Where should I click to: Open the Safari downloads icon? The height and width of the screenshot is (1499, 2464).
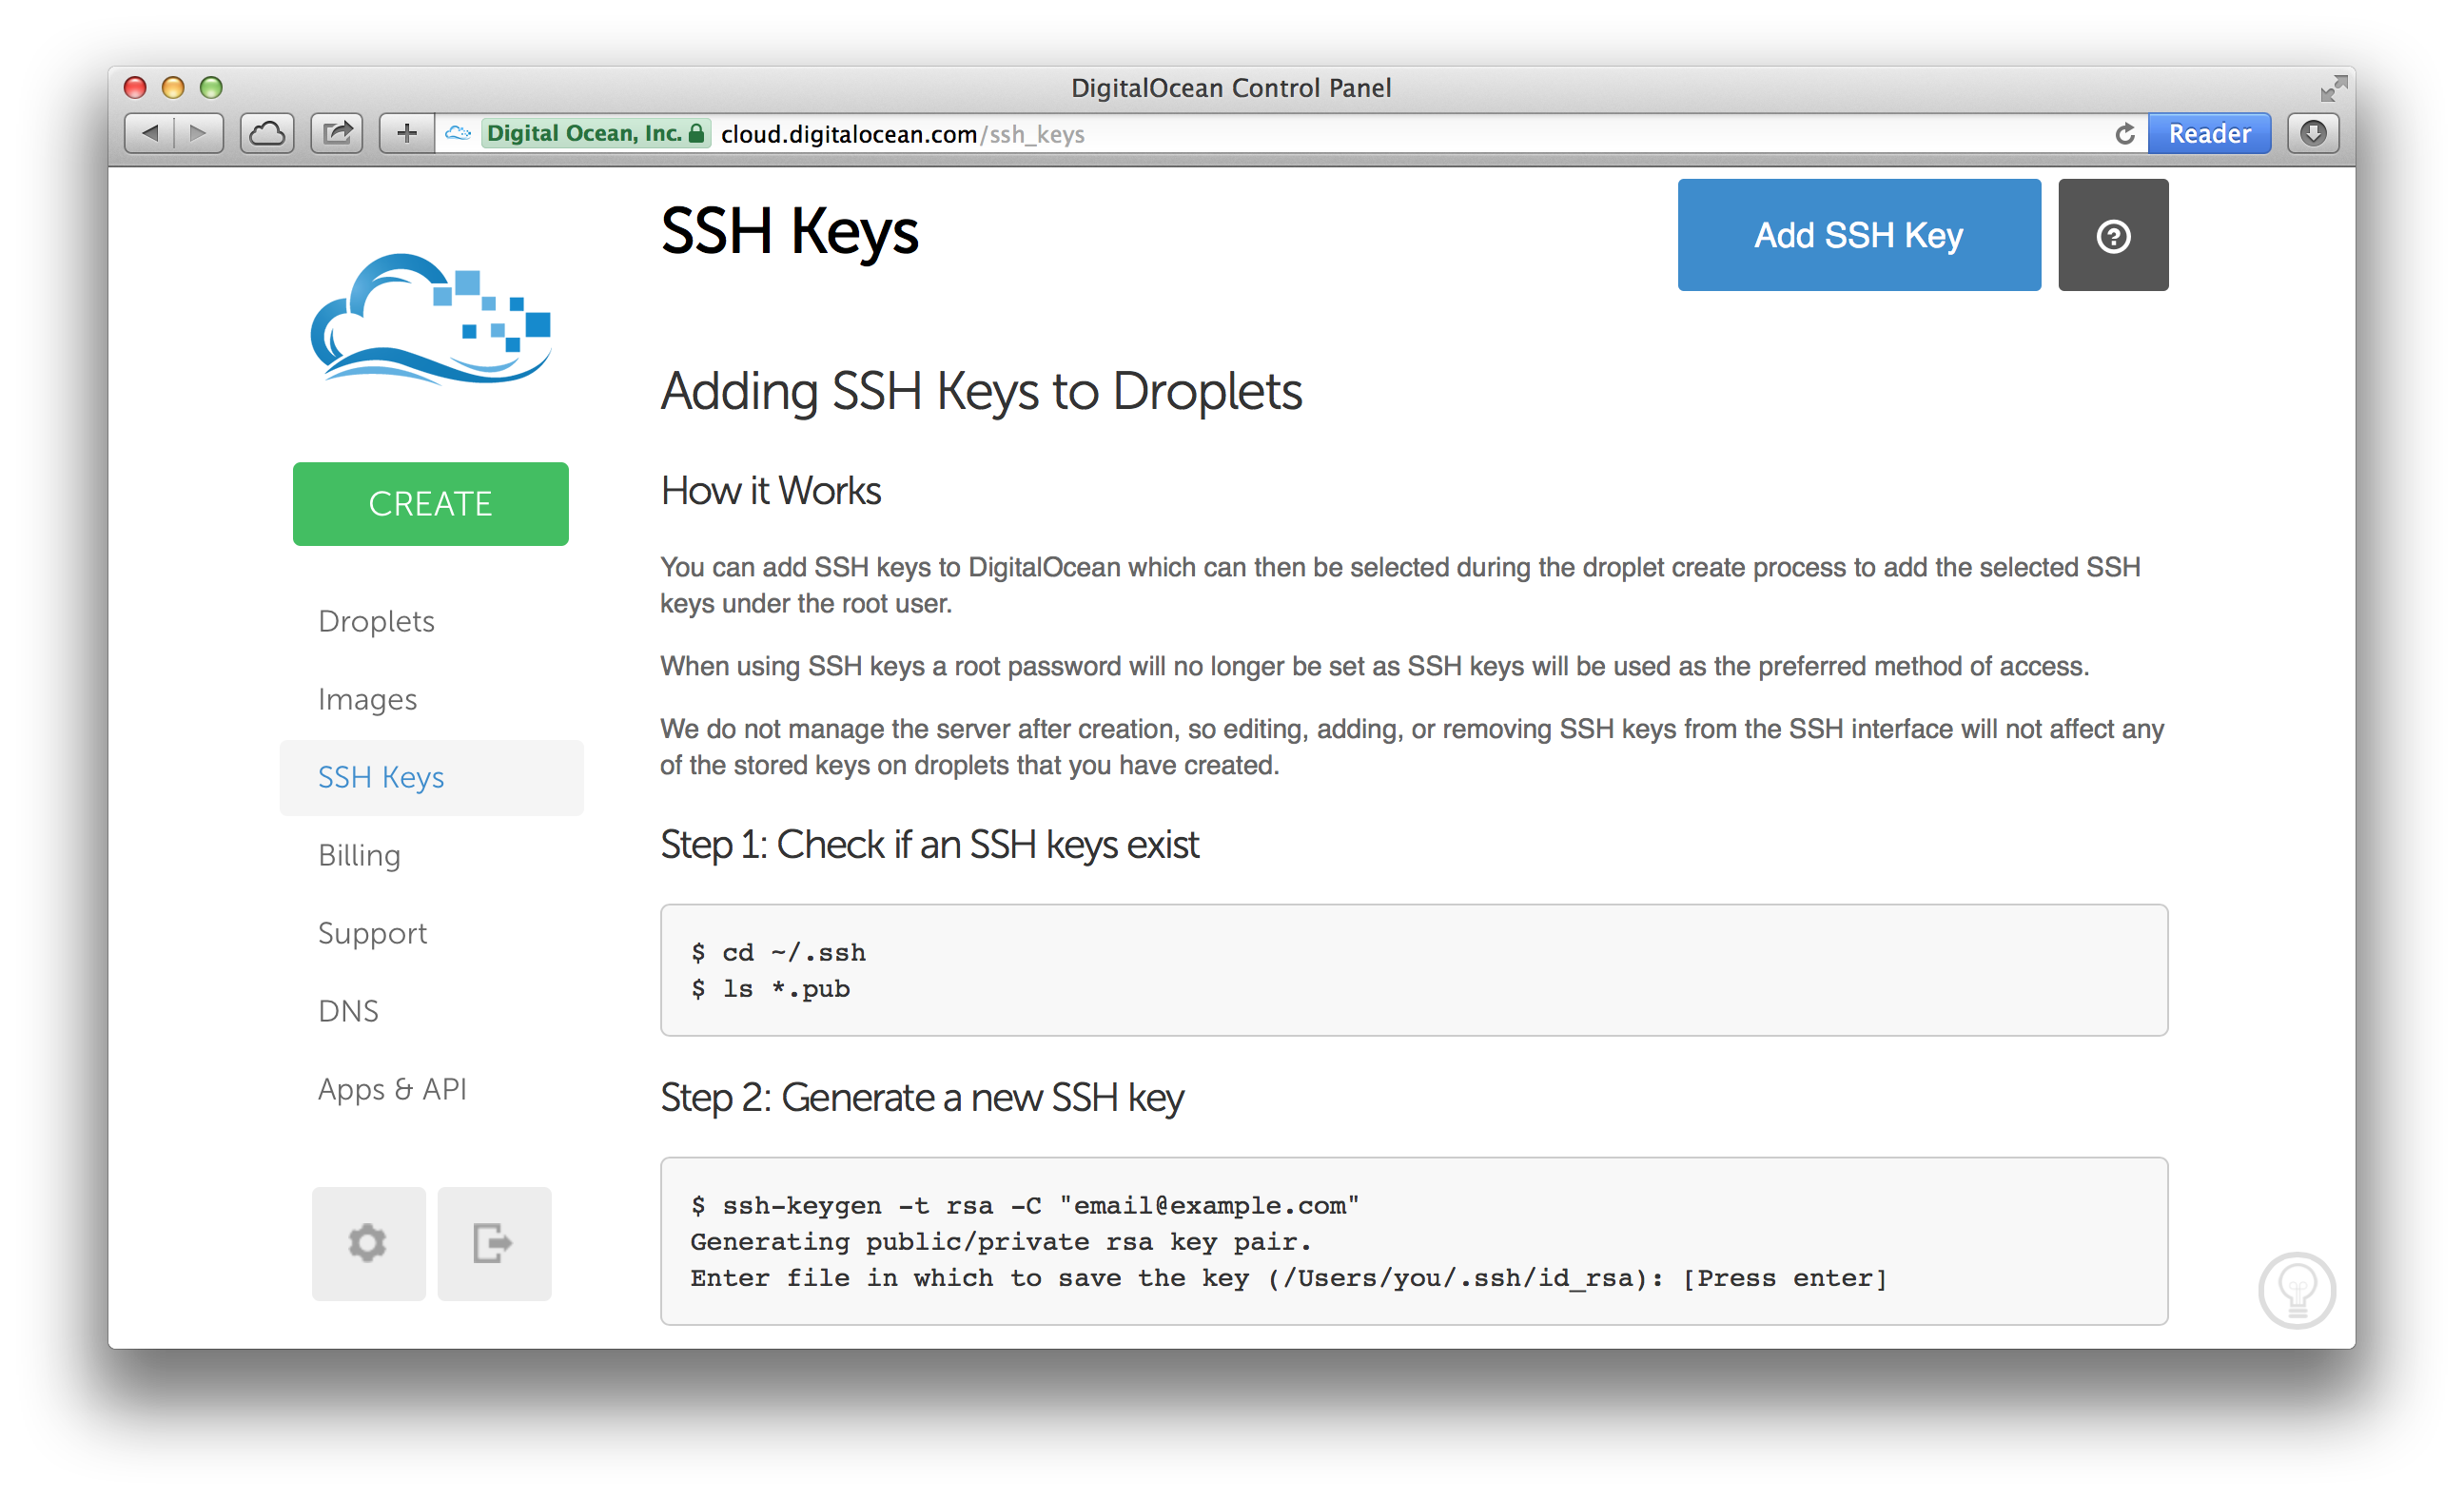coord(2313,133)
